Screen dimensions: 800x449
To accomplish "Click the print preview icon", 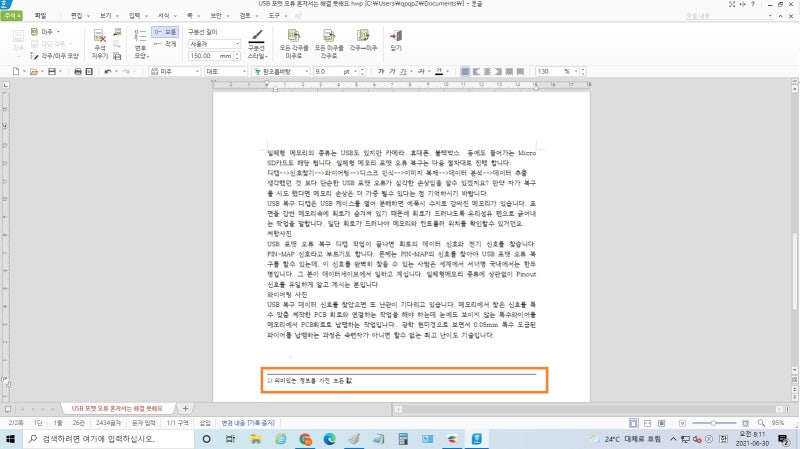I will (89, 71).
